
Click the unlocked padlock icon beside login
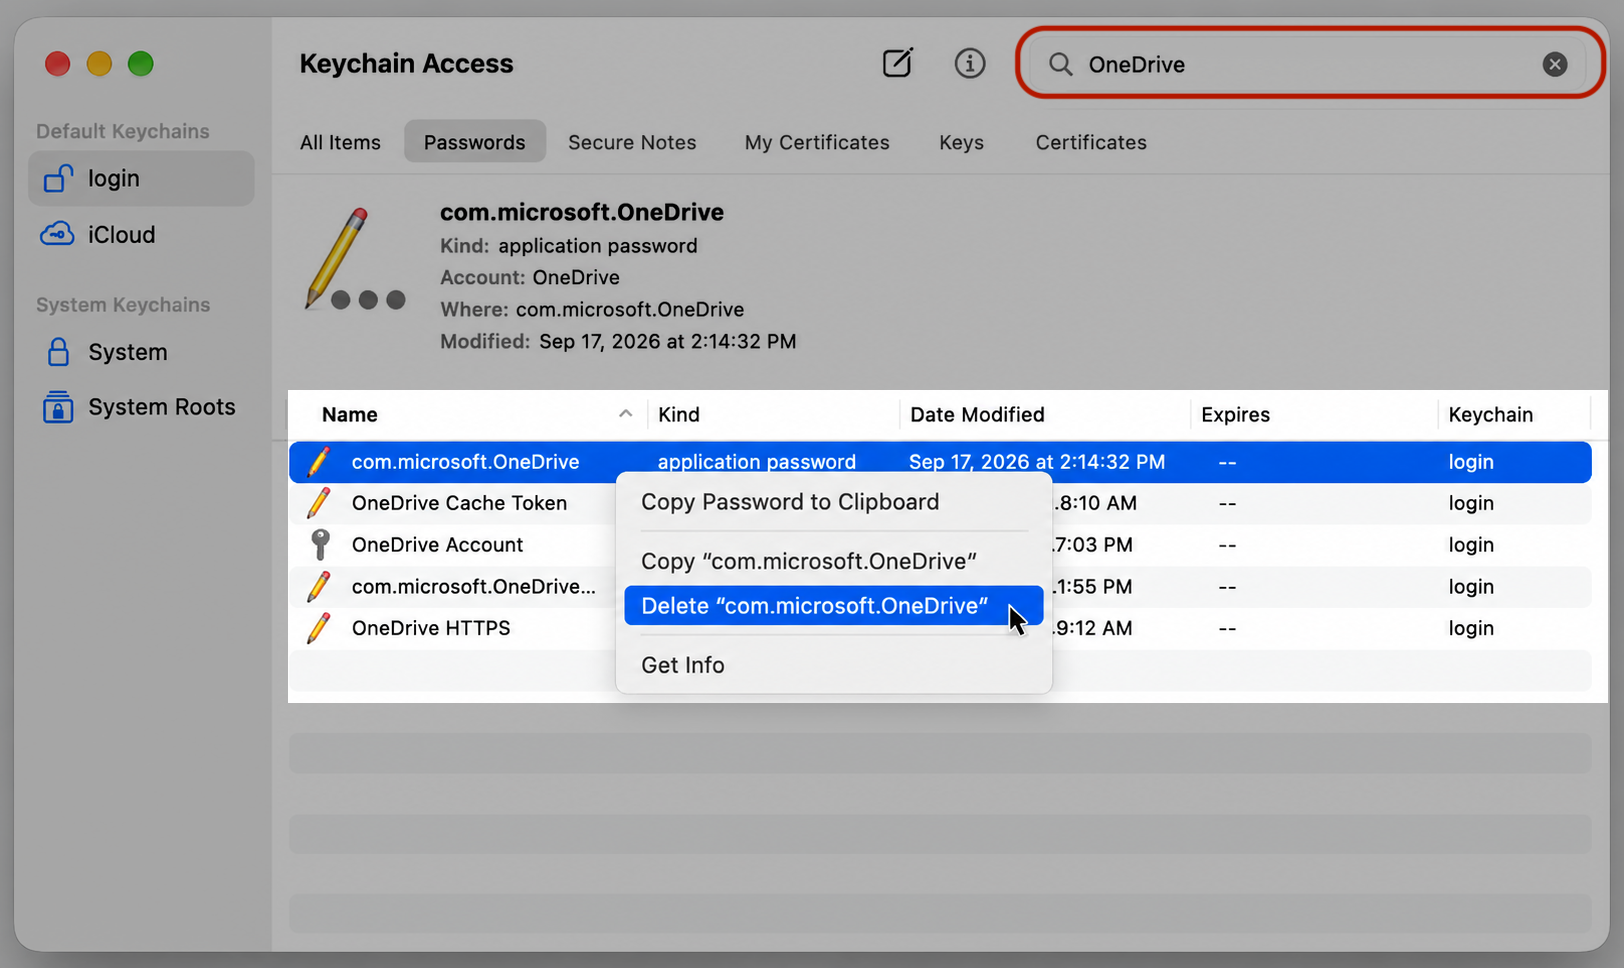point(57,178)
